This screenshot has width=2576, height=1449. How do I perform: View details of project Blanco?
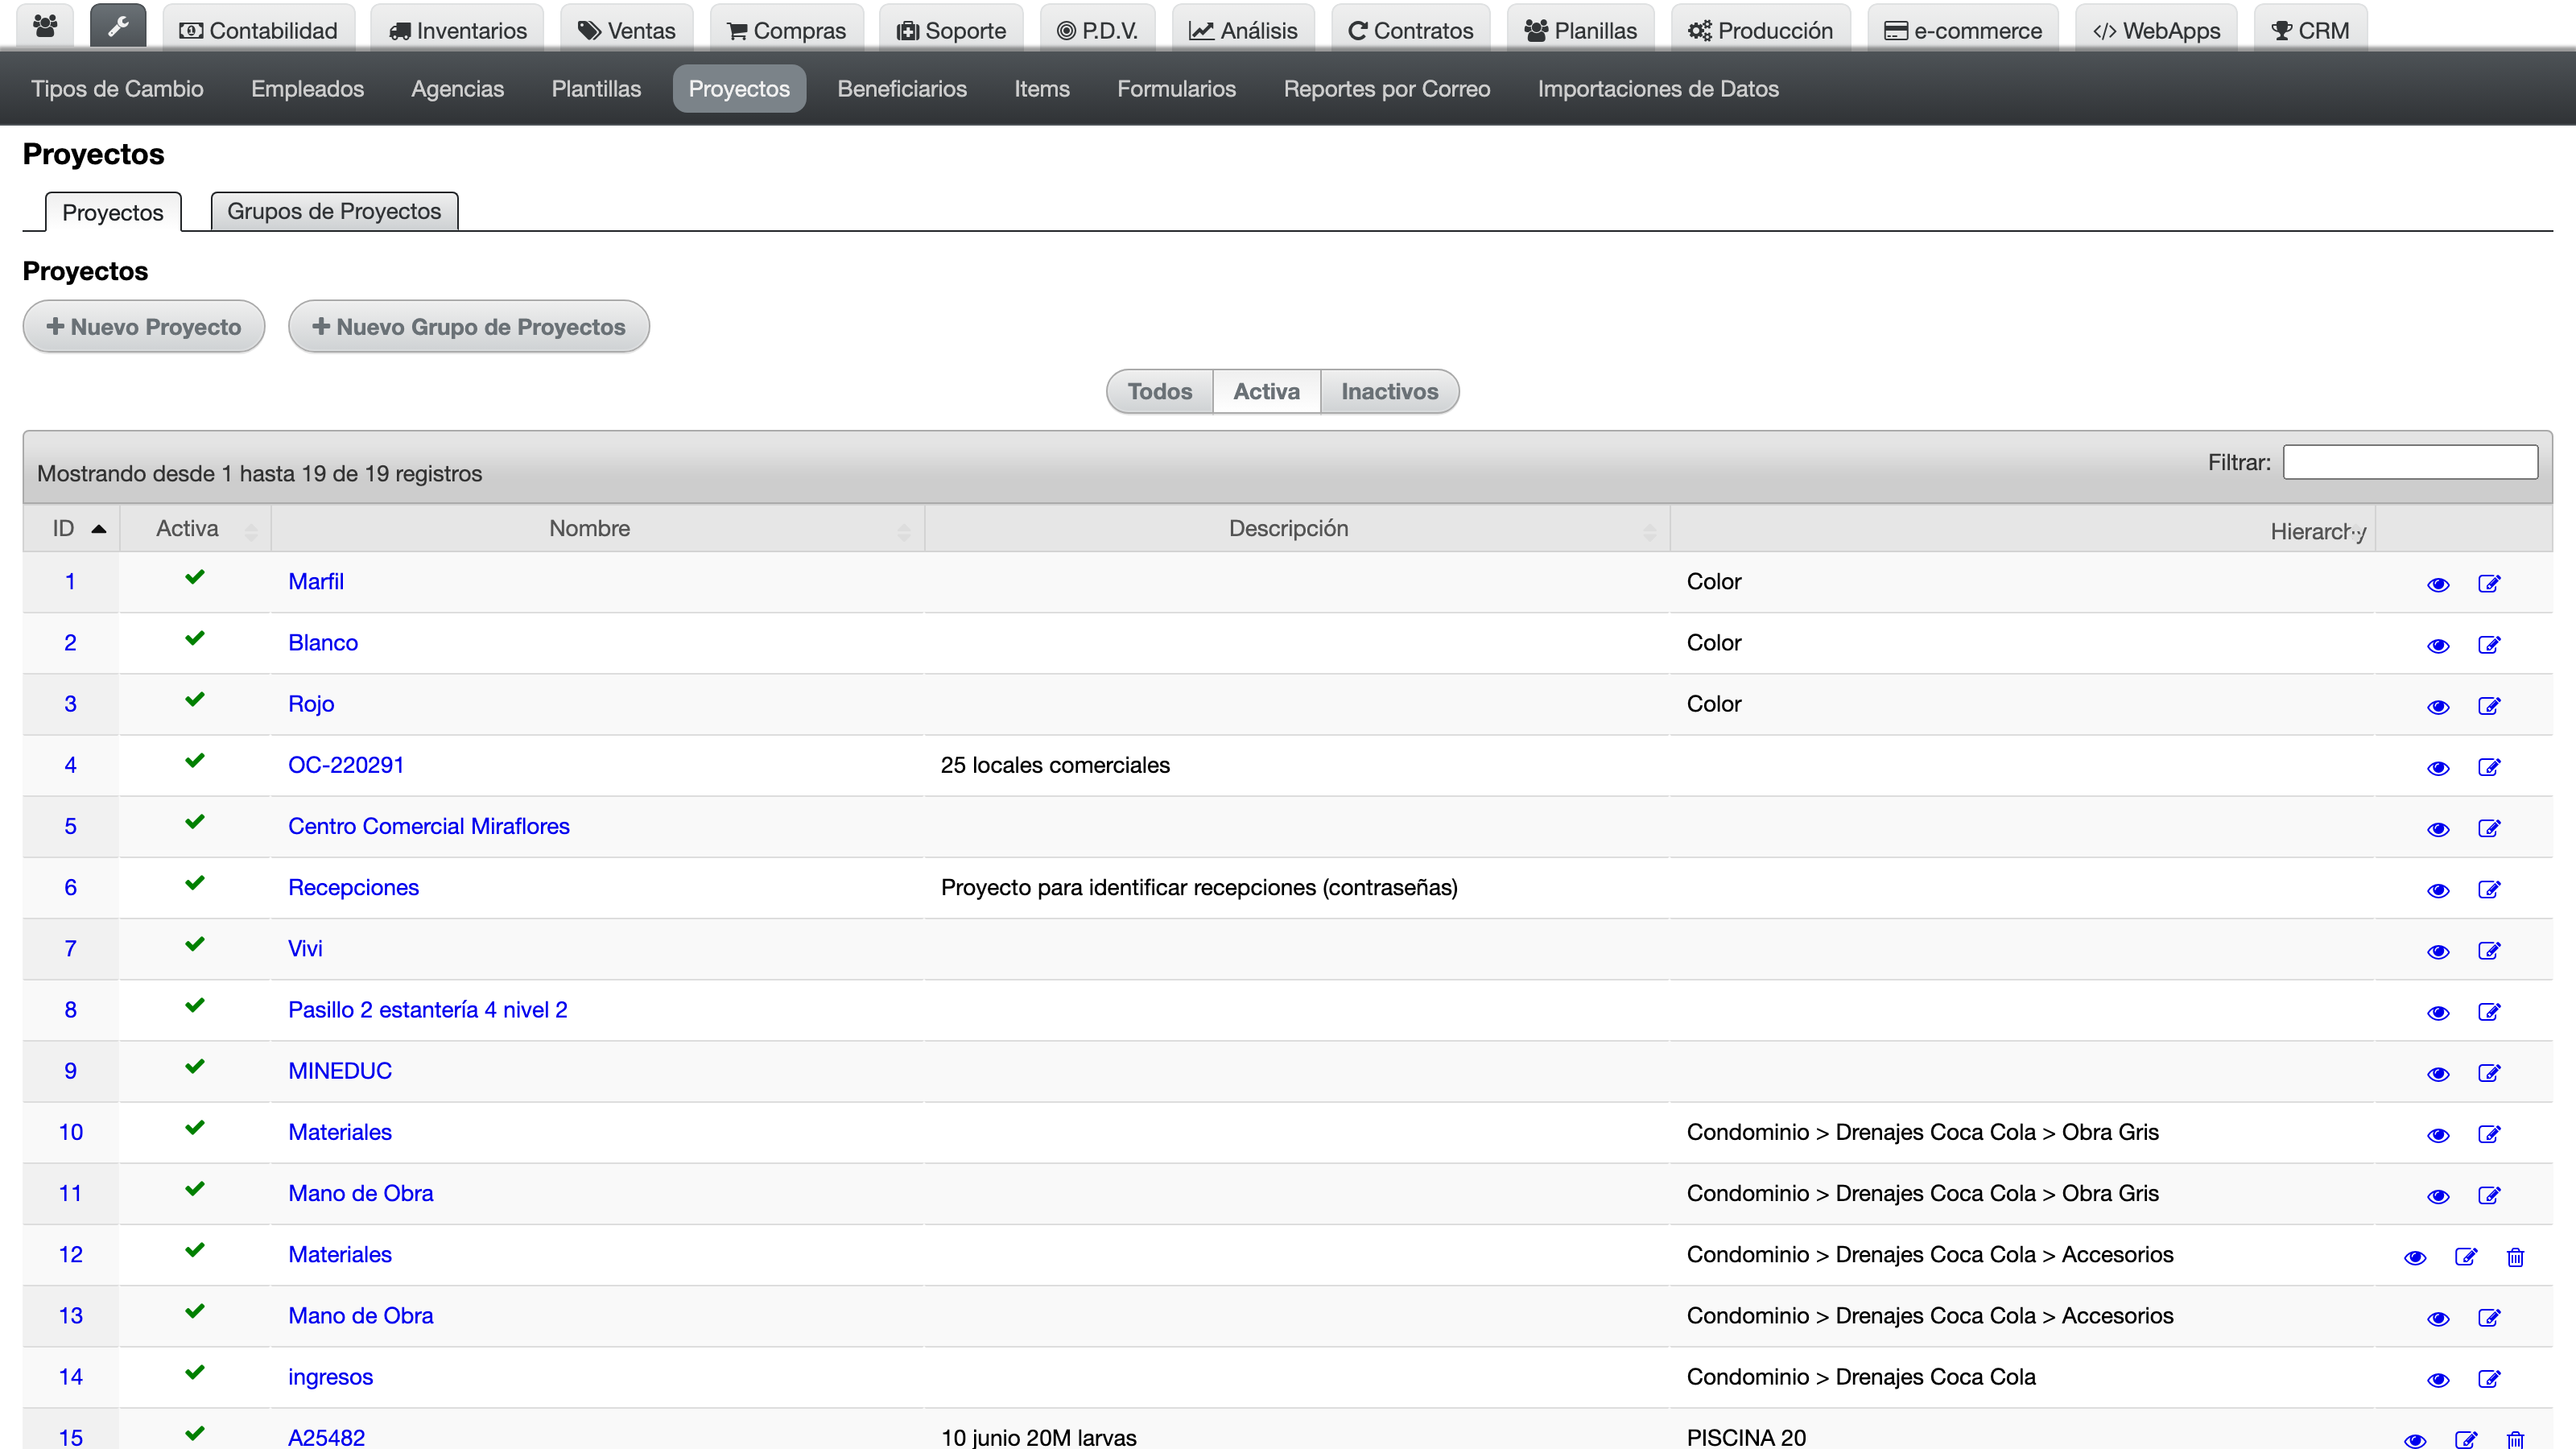coord(2438,646)
